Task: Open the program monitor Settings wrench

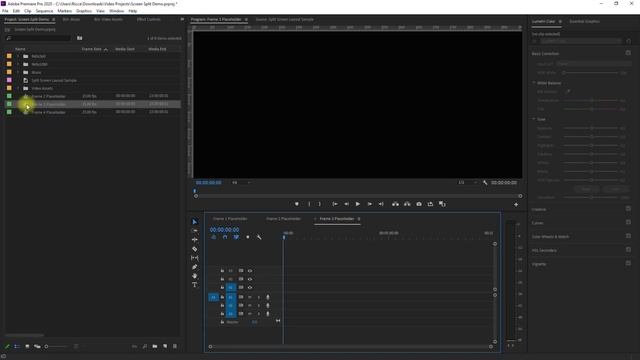Action: coord(485,183)
